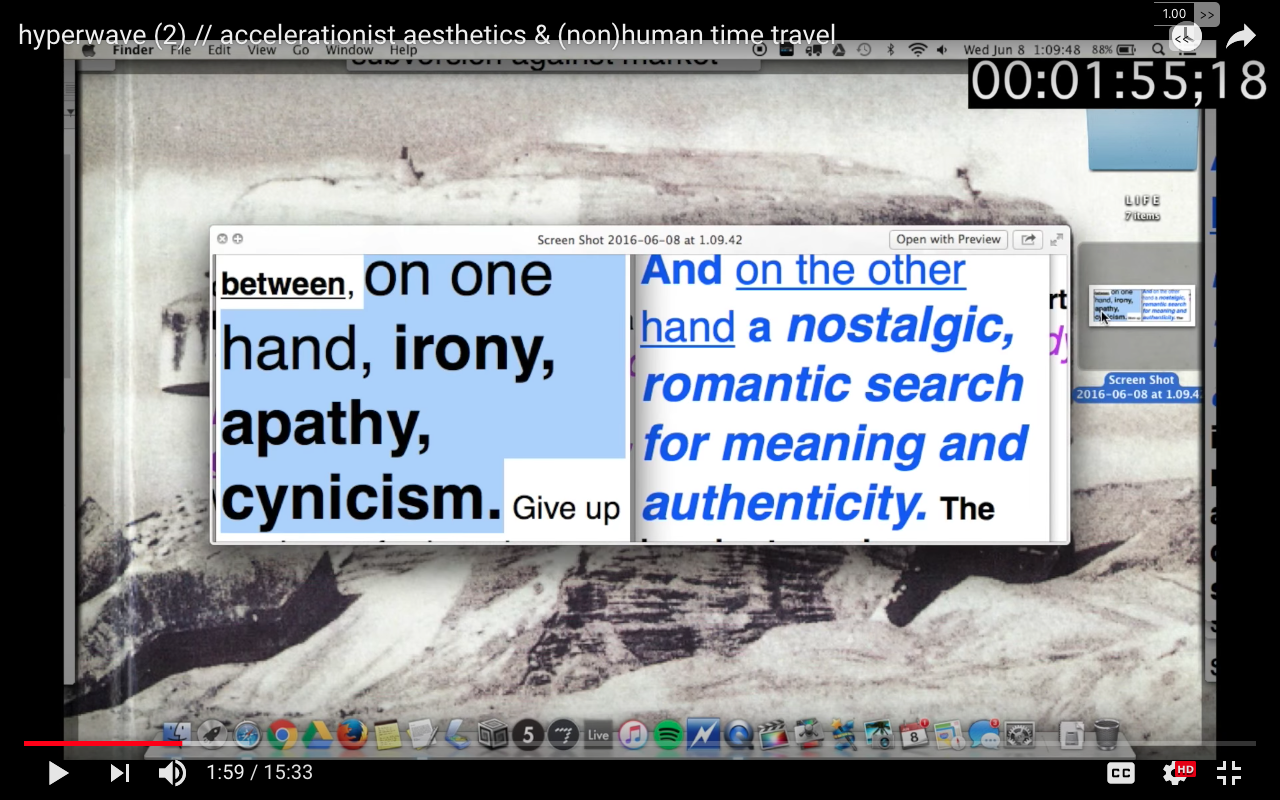
Task: Toggle Wi-Fi status in the menu bar
Action: (x=917, y=47)
